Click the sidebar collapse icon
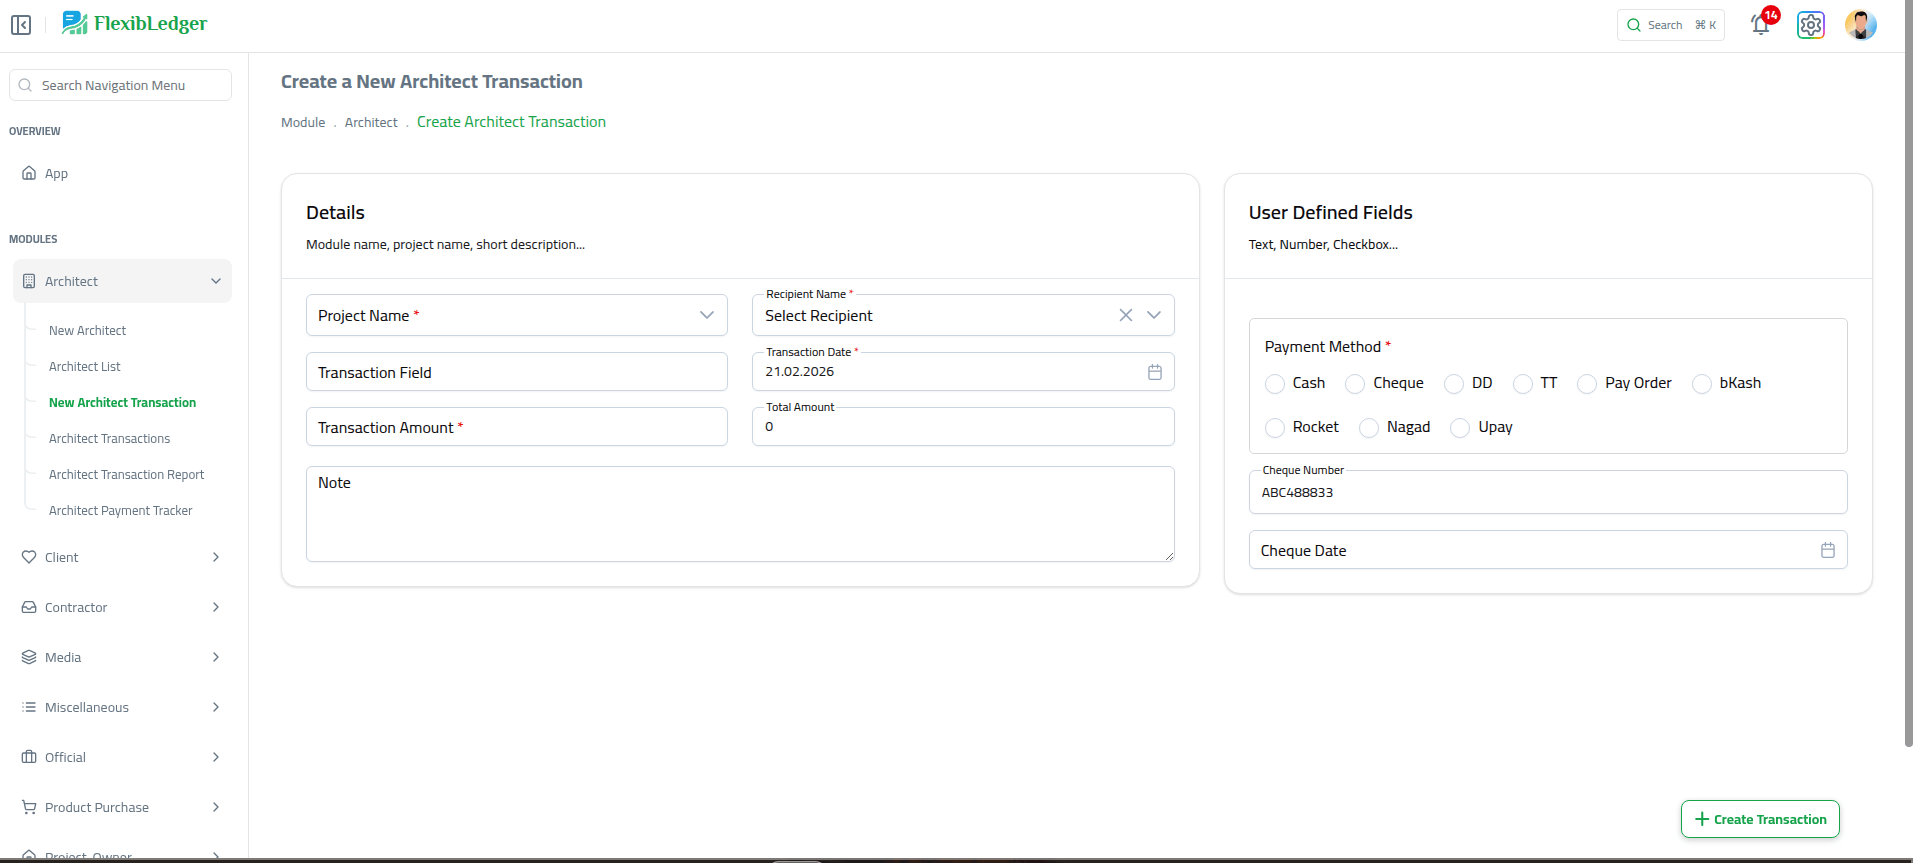1913x863 pixels. point(21,25)
